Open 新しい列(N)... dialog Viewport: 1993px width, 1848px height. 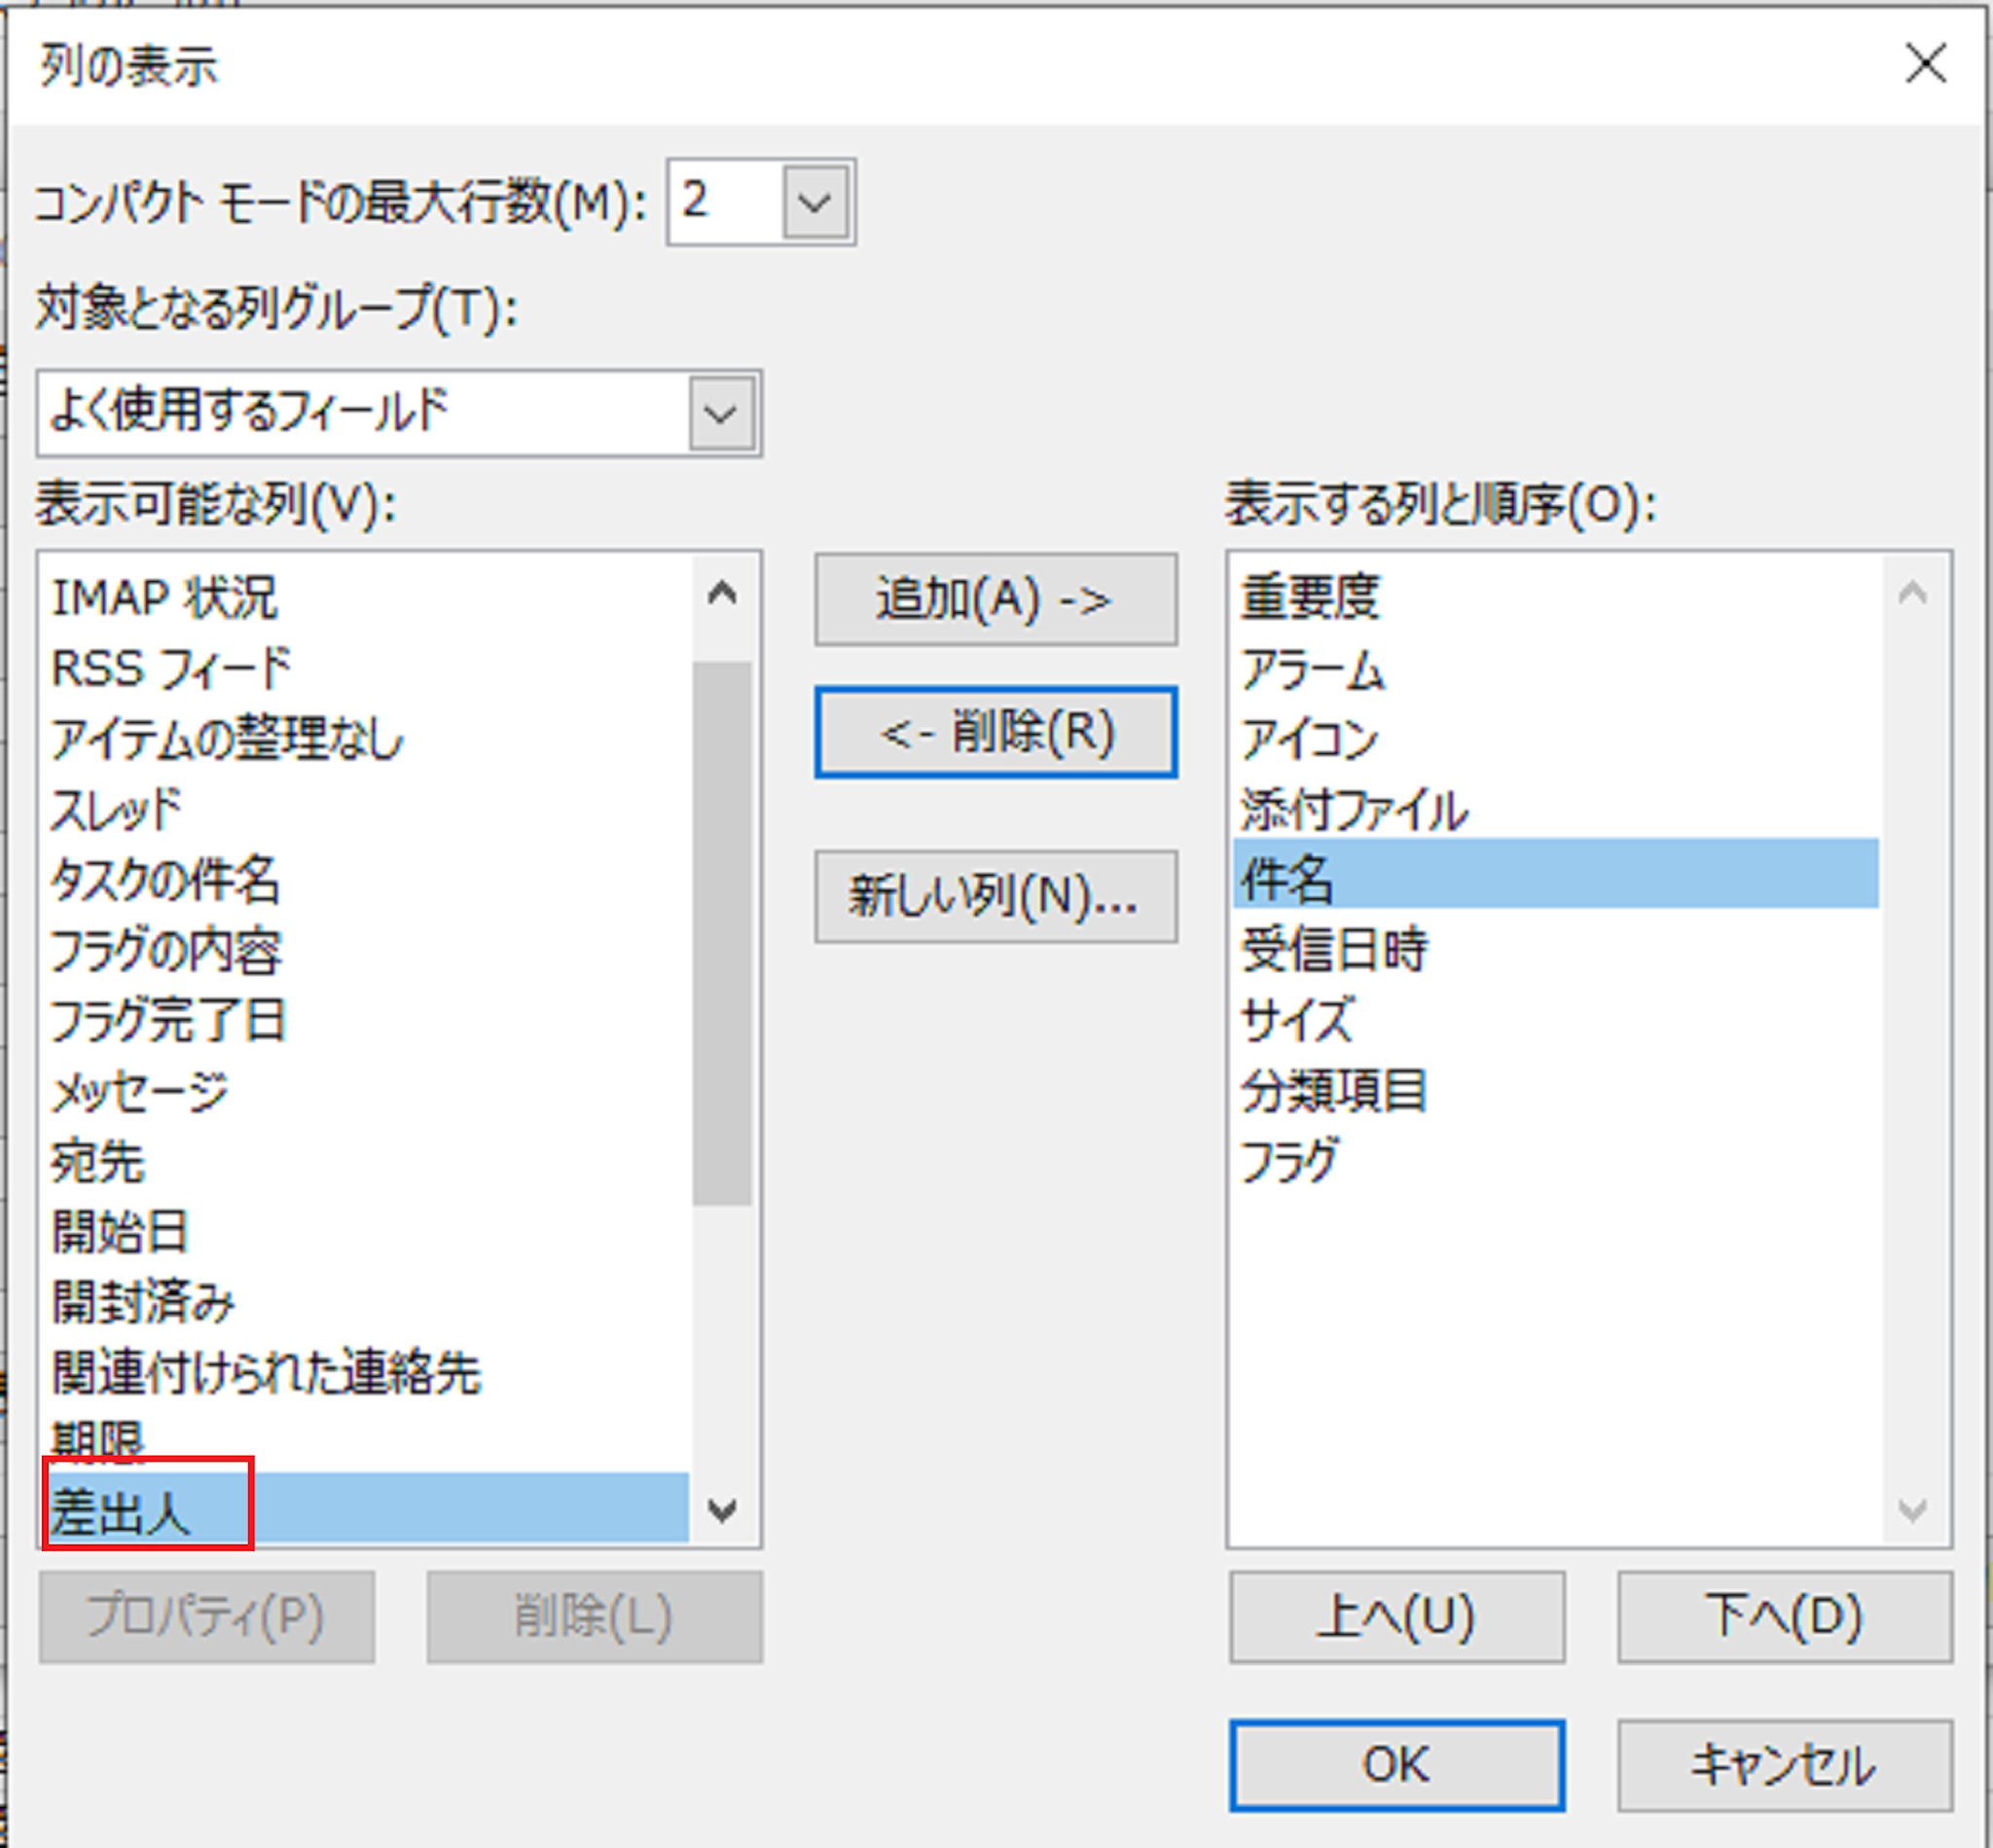click(995, 896)
